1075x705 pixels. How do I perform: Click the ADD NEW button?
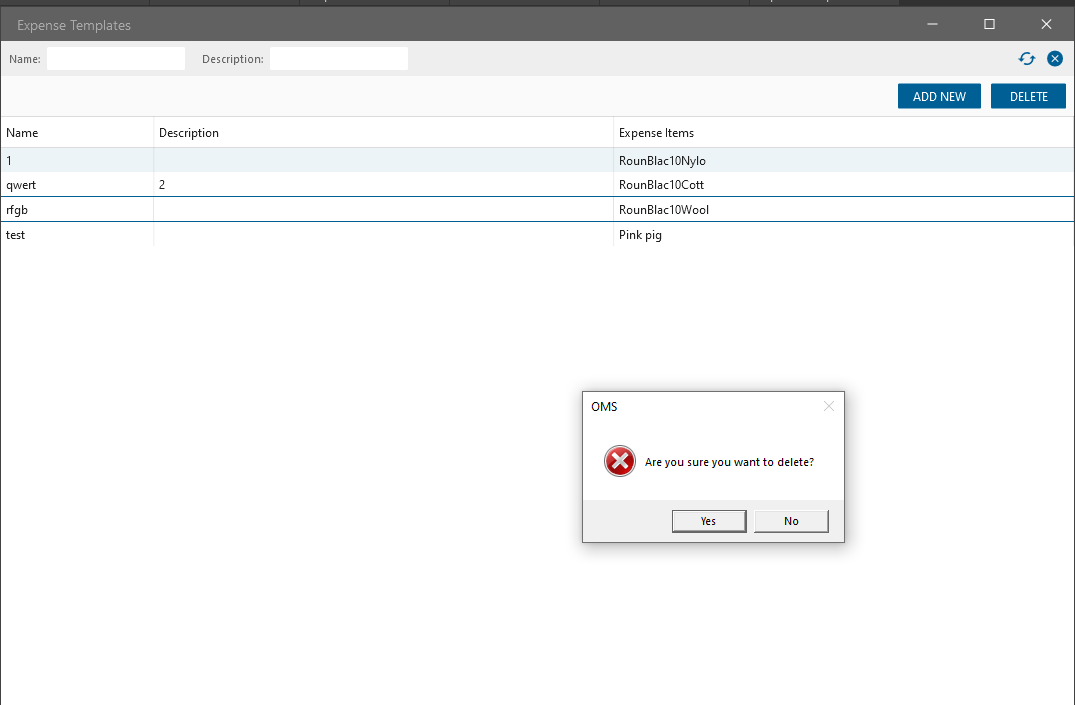939,96
